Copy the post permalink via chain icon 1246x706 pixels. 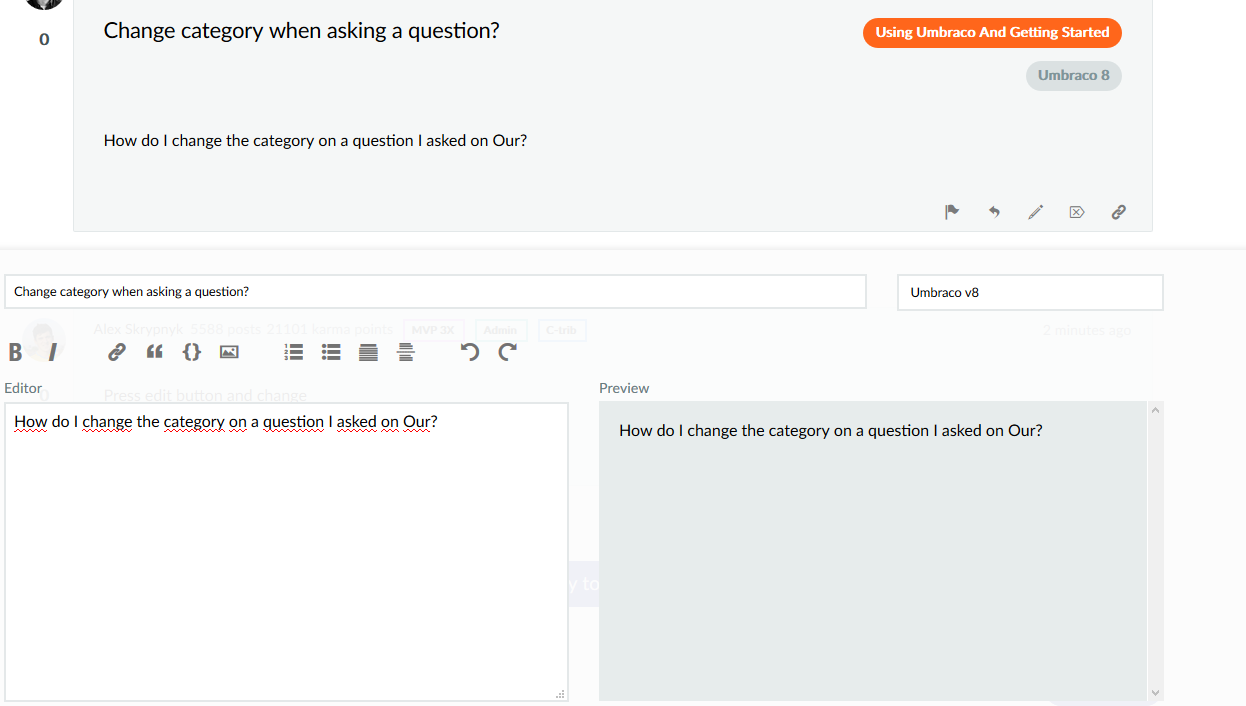point(1119,212)
